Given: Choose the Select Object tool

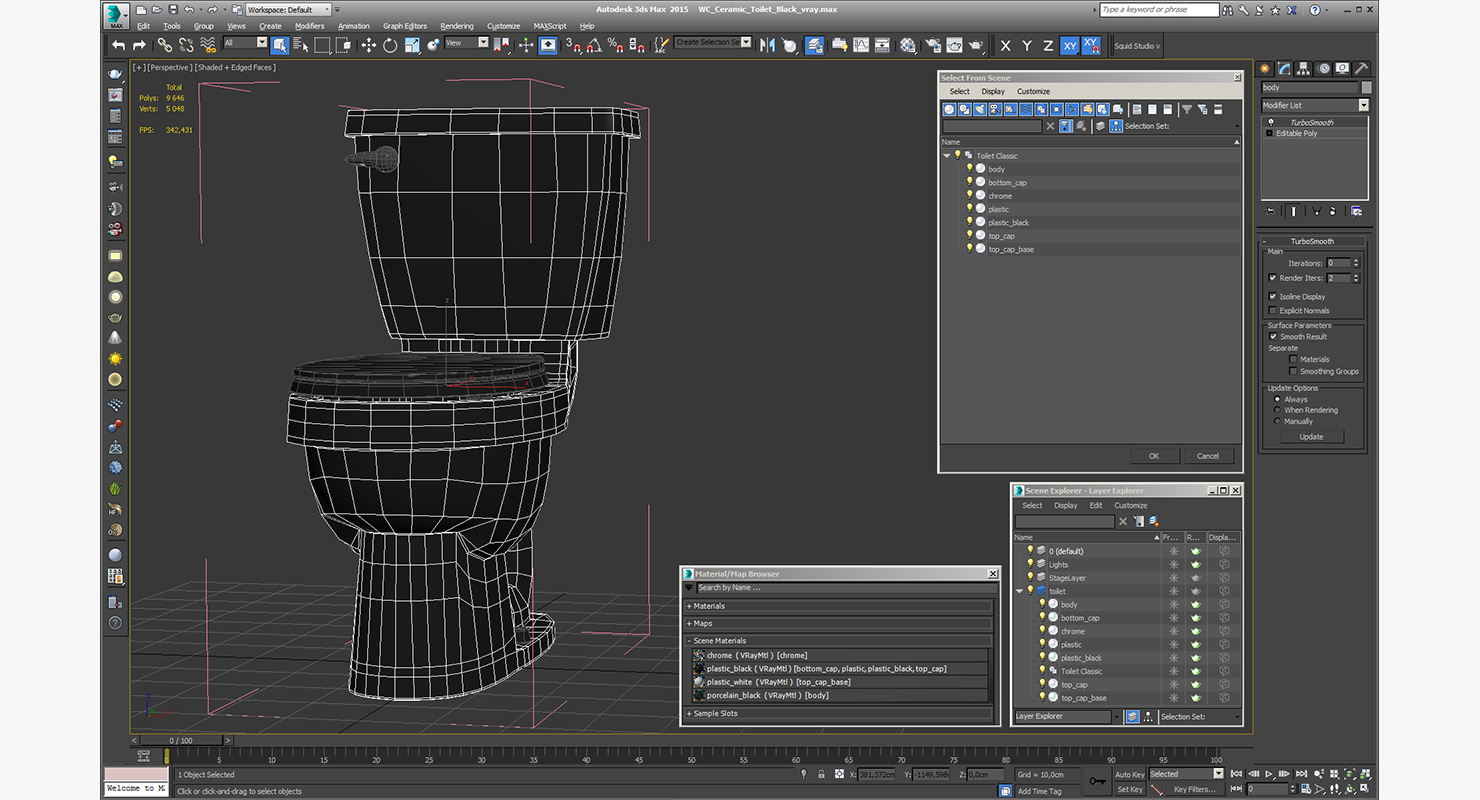Looking at the screenshot, I should pyautogui.click(x=280, y=45).
